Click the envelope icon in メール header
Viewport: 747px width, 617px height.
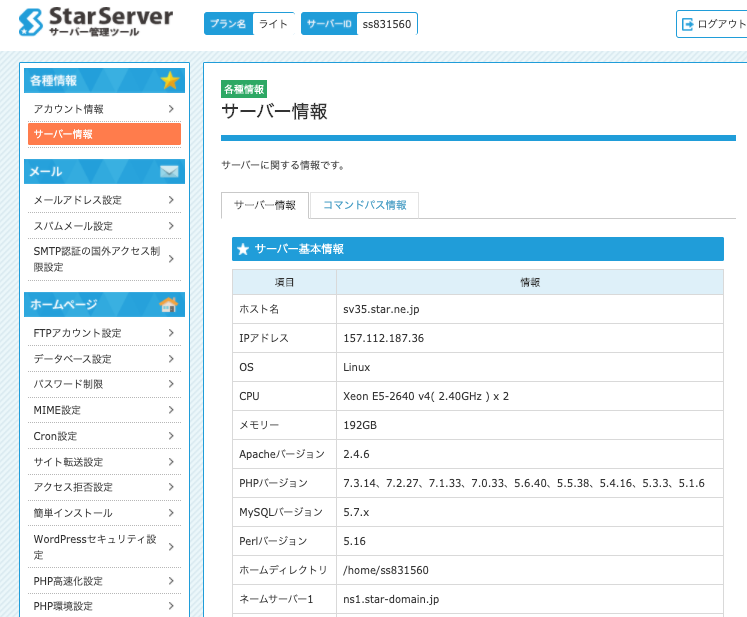point(169,171)
